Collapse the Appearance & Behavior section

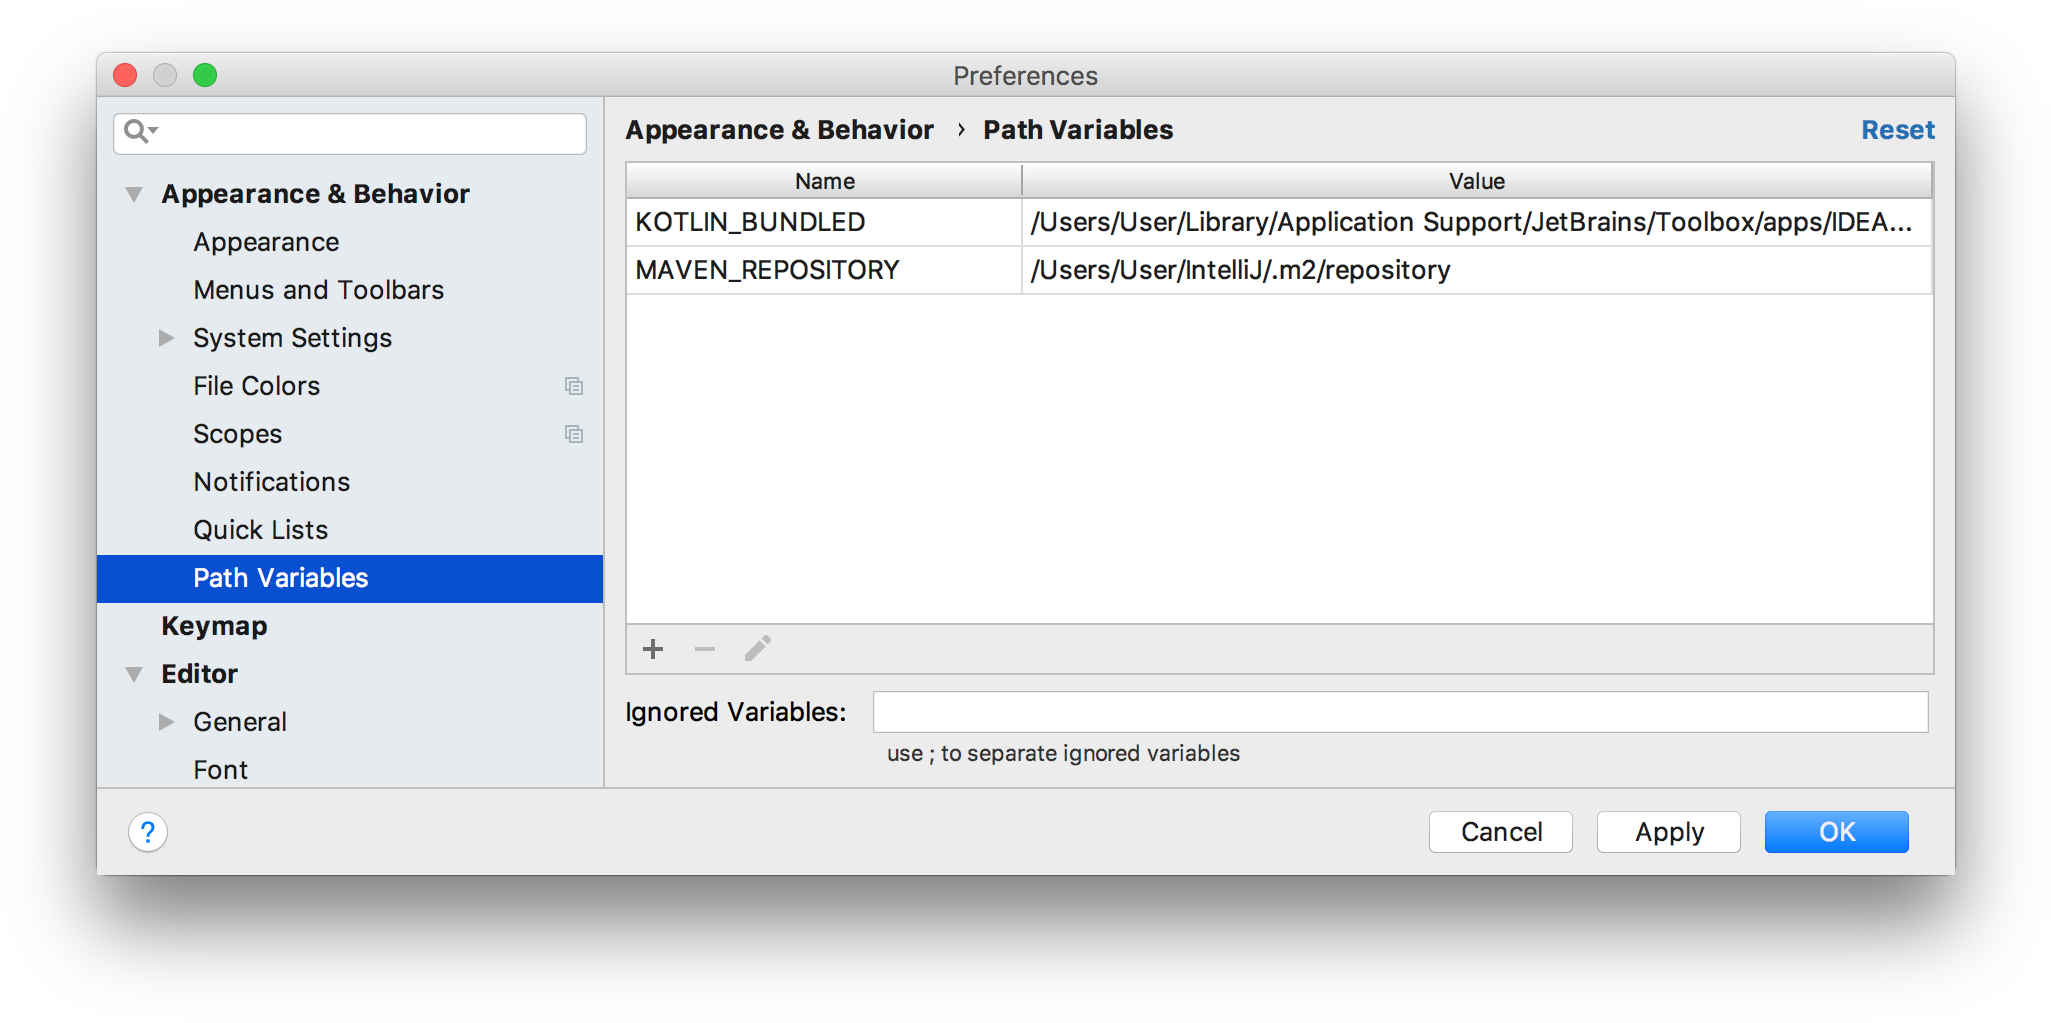click(134, 194)
